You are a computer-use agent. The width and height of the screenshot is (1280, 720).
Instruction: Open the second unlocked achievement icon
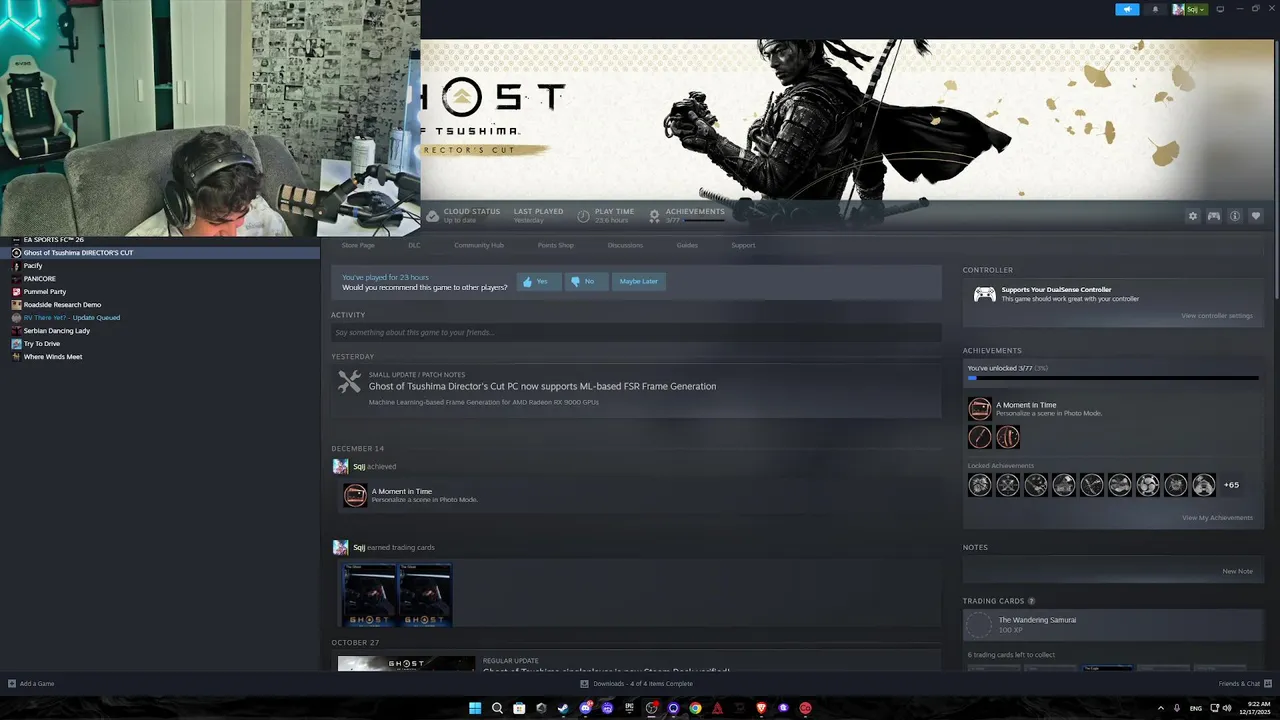pyautogui.click(x=980, y=437)
